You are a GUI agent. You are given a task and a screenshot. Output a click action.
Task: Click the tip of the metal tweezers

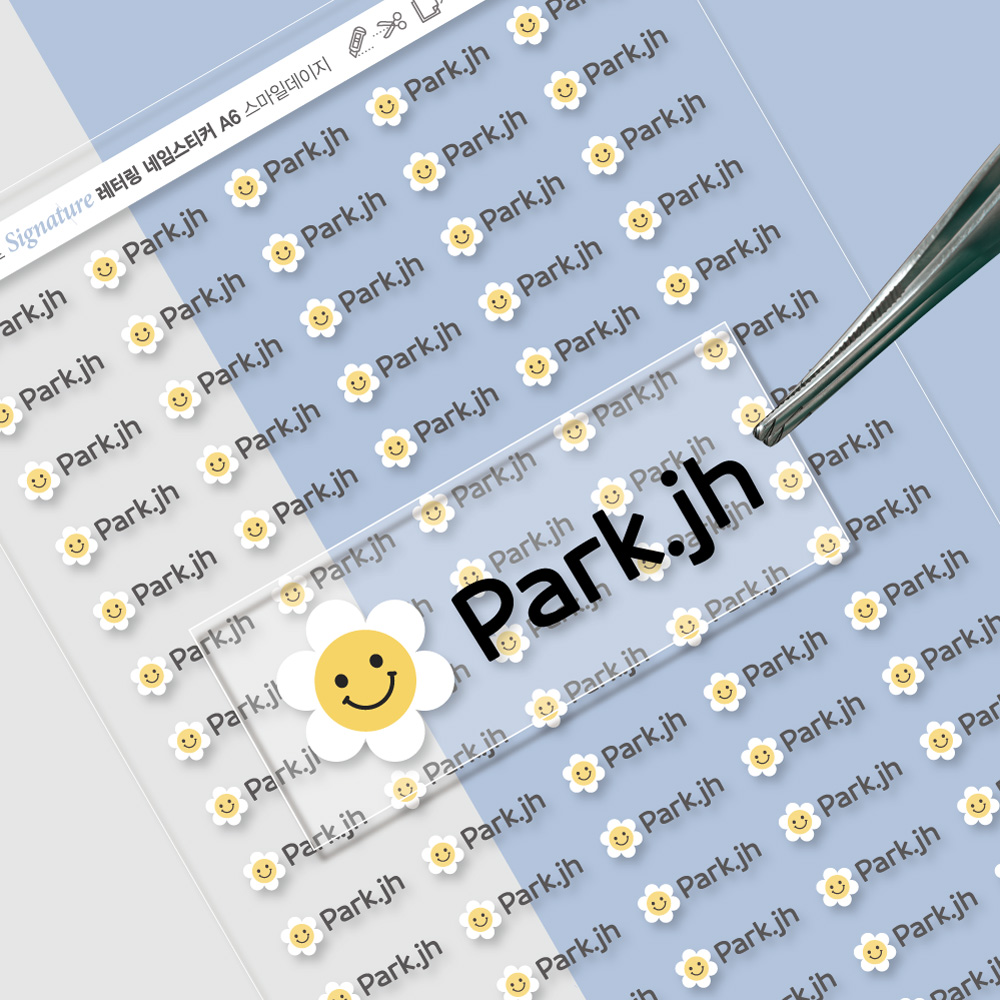[768, 431]
